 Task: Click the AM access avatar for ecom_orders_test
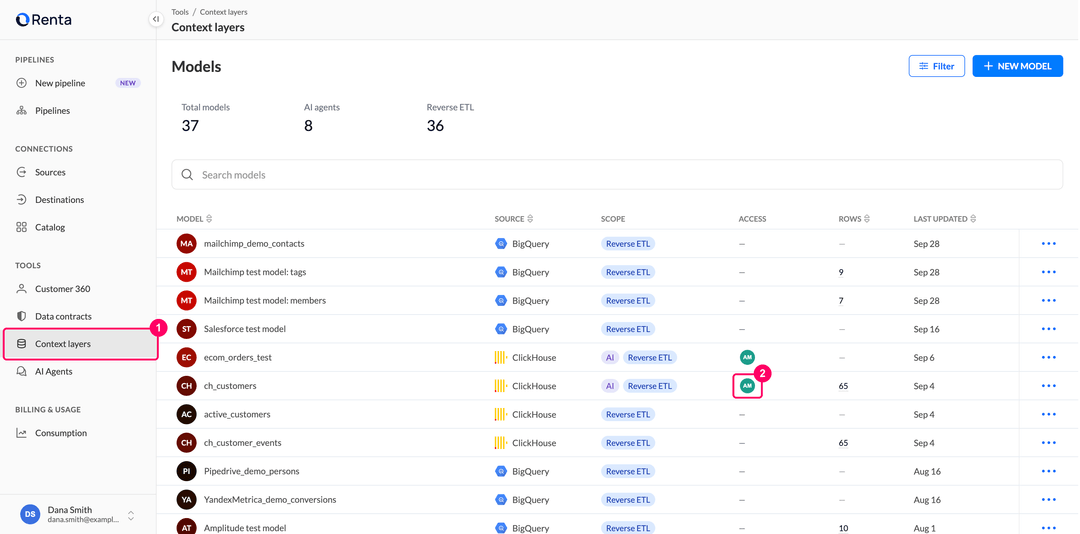(747, 357)
